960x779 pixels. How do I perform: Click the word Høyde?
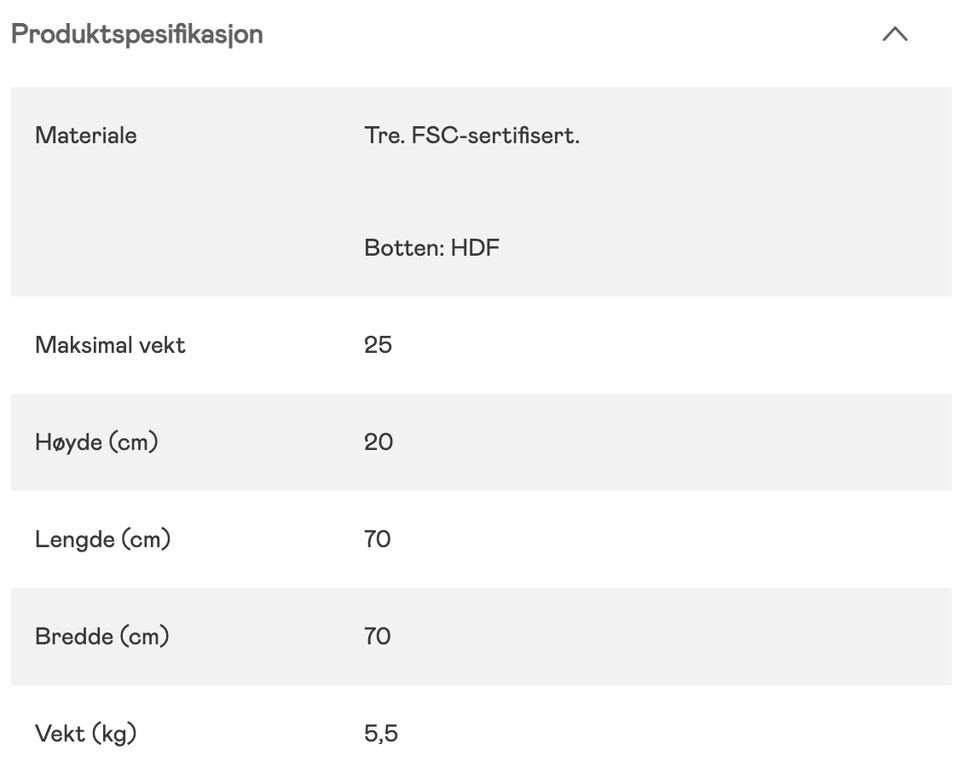click(68, 442)
